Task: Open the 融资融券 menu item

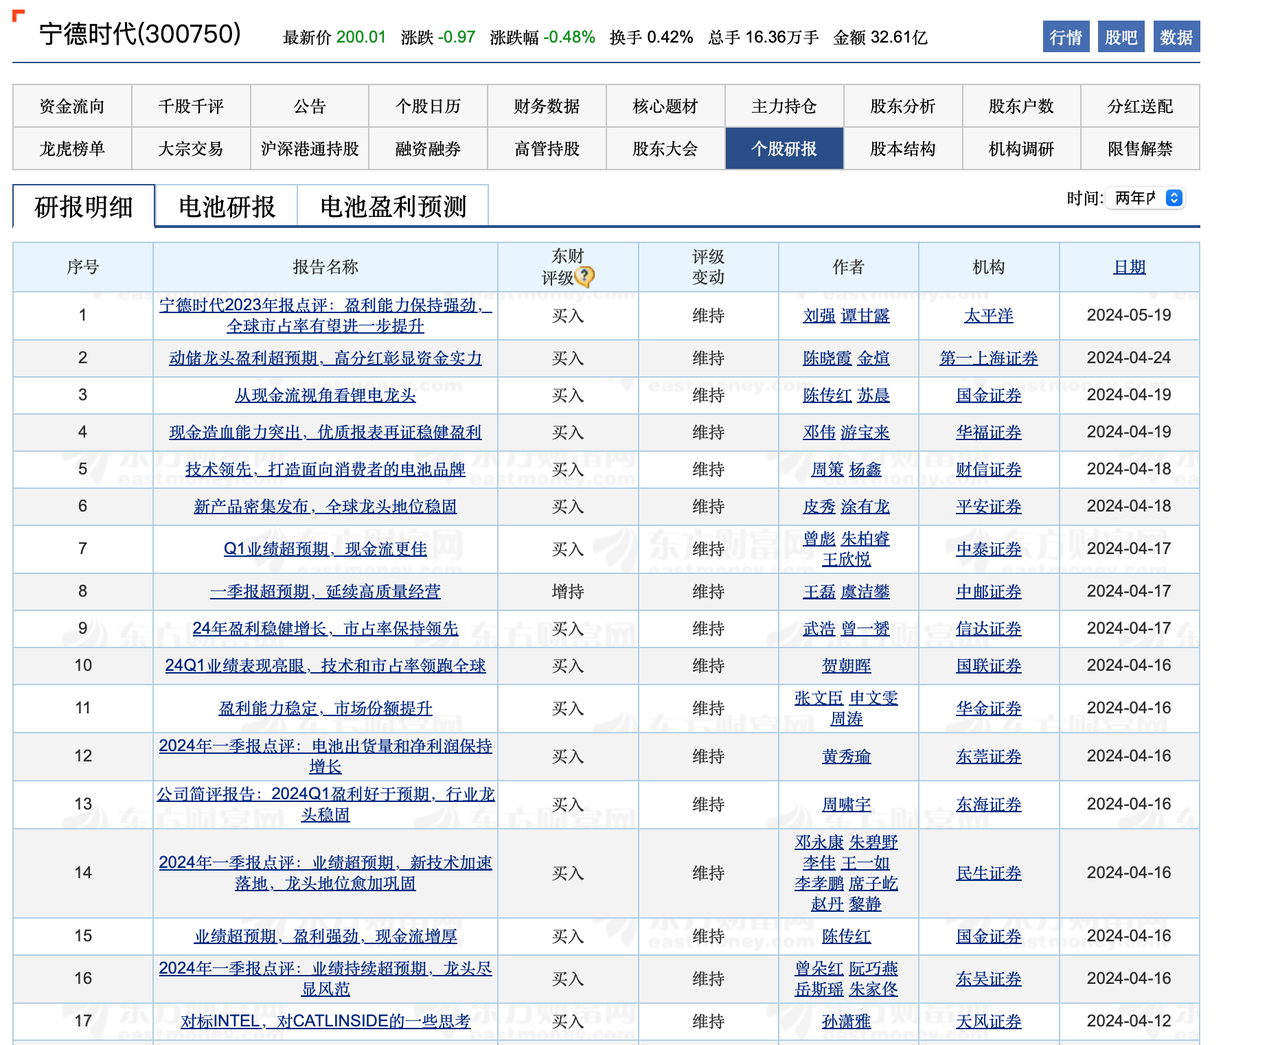Action: point(428,149)
